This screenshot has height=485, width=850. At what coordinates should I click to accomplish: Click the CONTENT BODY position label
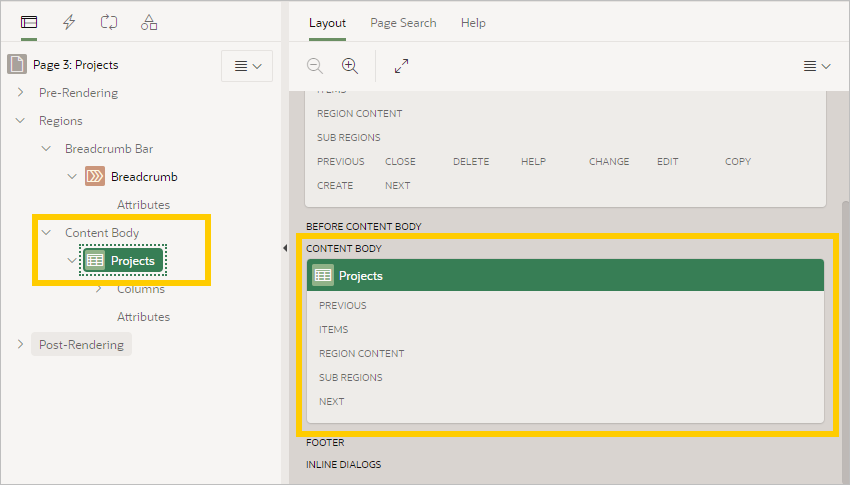click(344, 248)
